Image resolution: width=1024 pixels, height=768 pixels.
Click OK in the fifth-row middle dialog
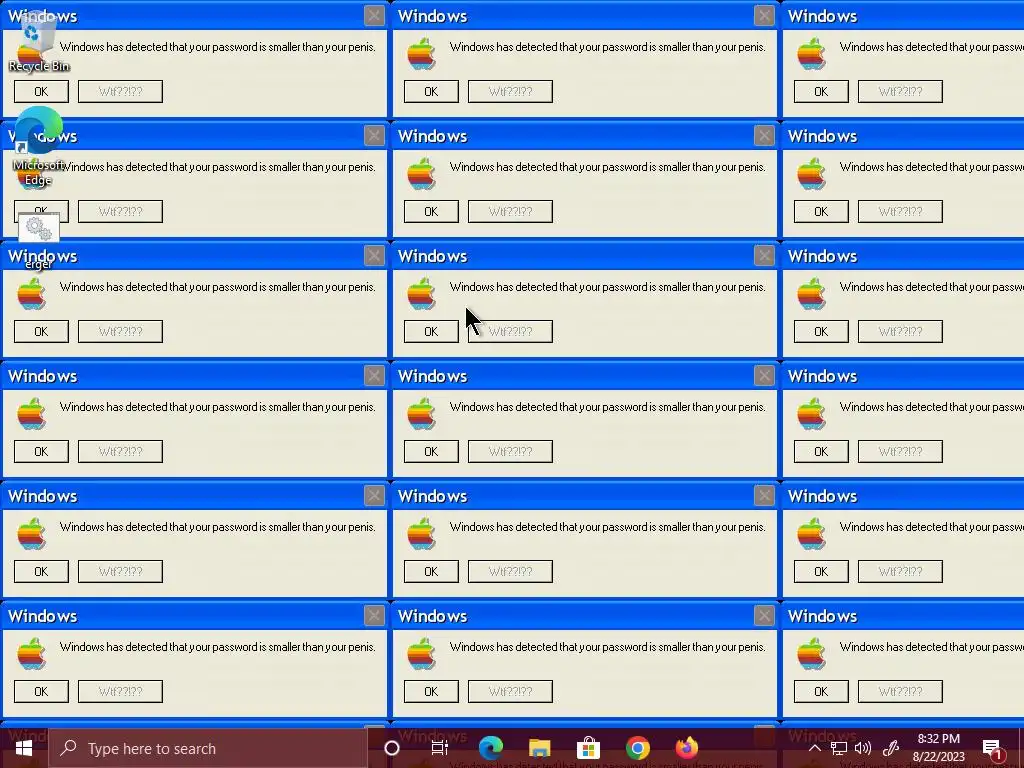tap(431, 572)
